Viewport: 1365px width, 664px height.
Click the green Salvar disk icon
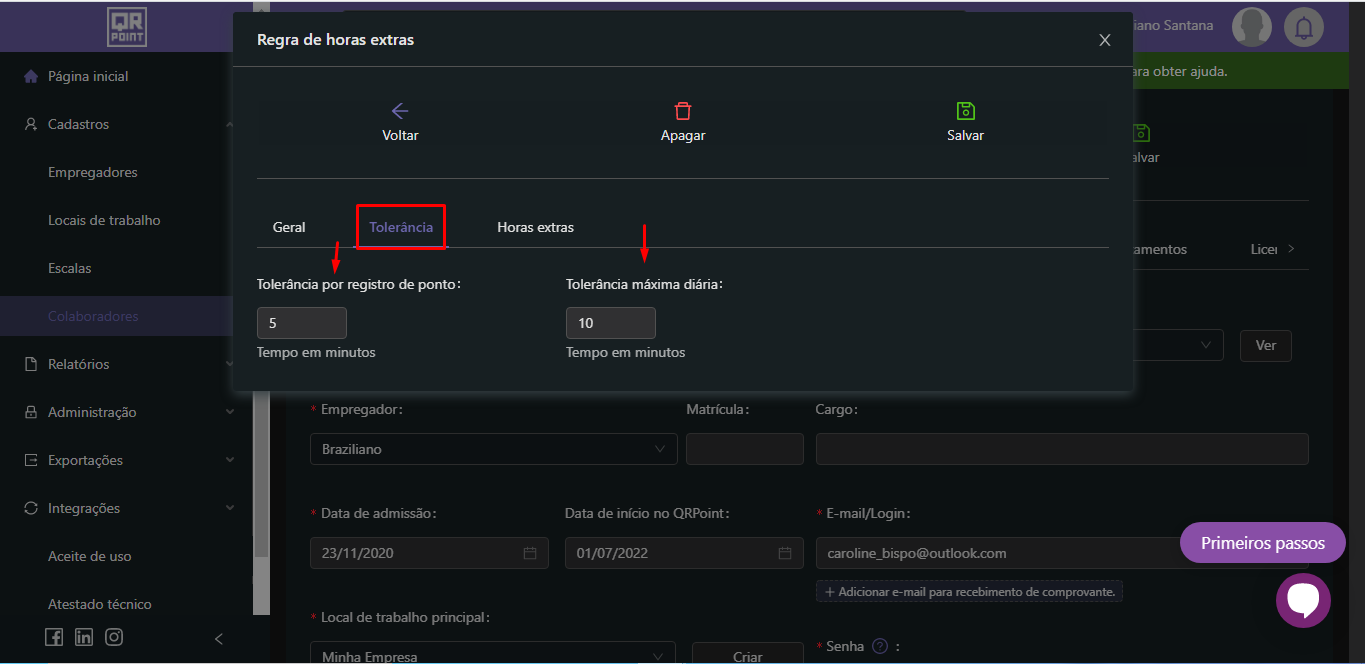tap(965, 111)
